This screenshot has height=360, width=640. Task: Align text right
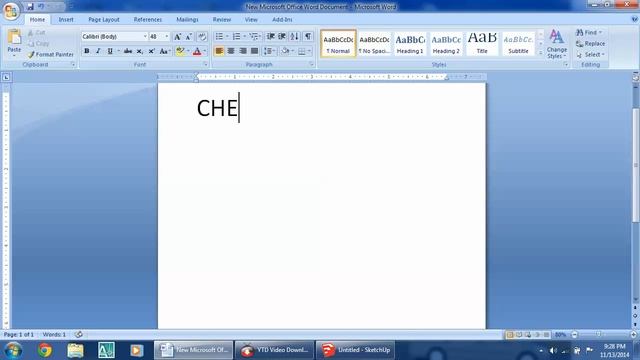tap(243, 51)
